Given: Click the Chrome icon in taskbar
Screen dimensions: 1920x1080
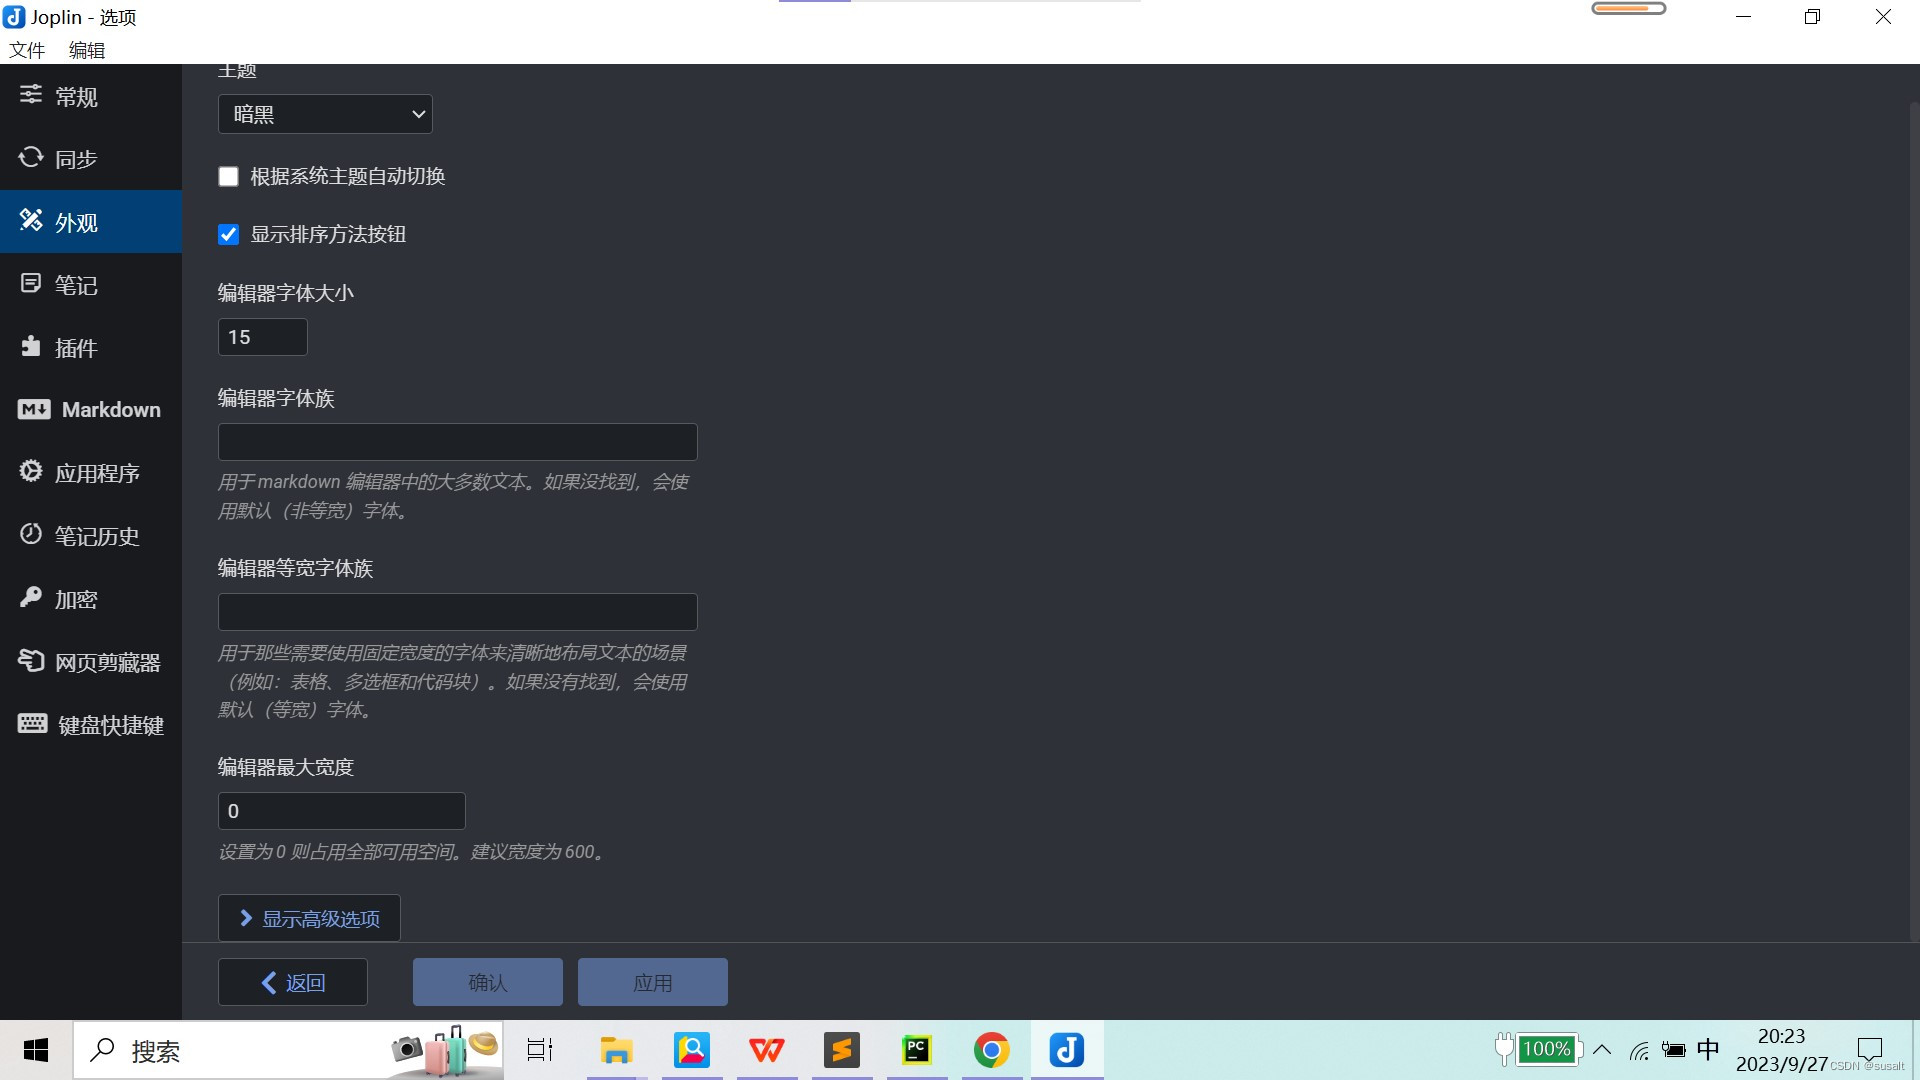Looking at the screenshot, I should pos(991,1050).
